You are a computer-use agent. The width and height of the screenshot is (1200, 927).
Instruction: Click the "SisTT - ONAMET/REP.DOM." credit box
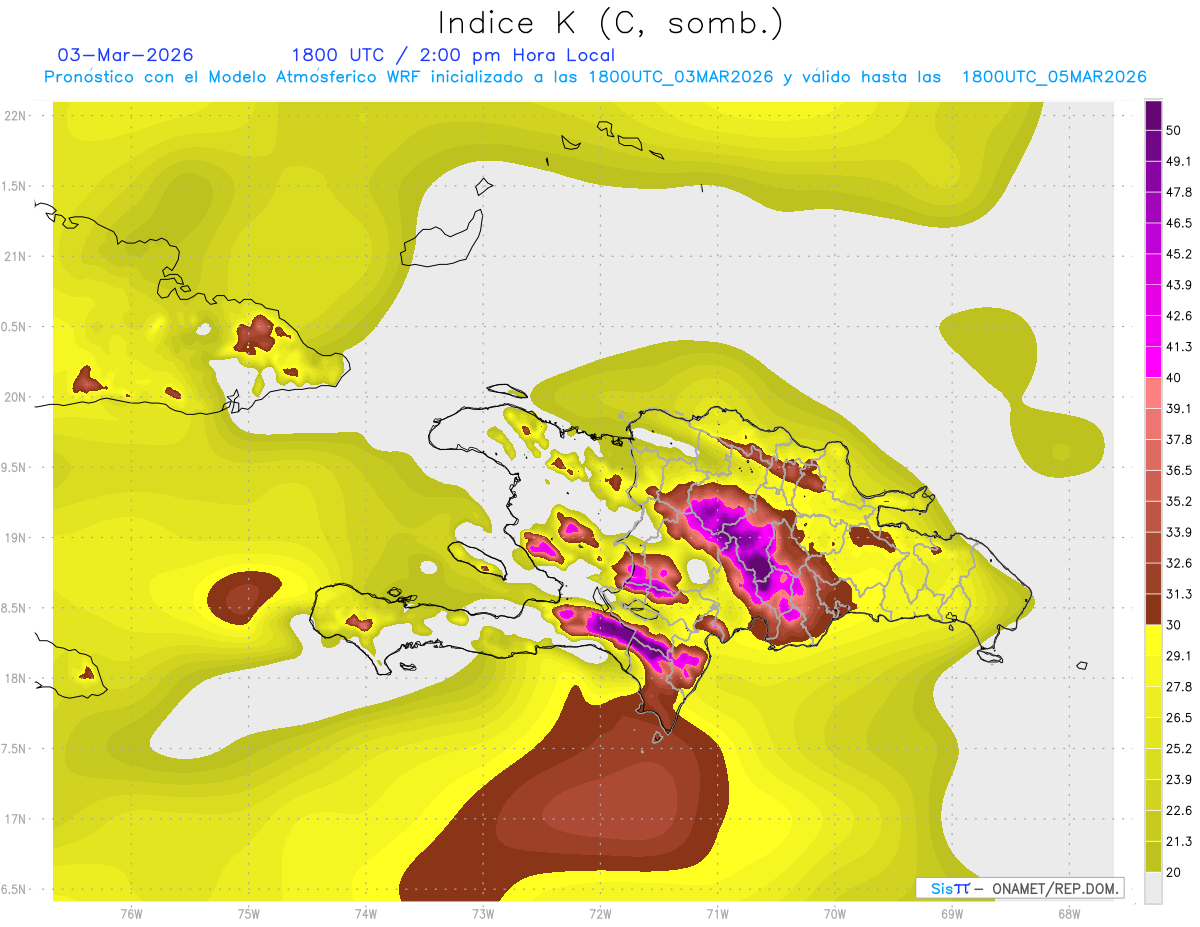1019,888
